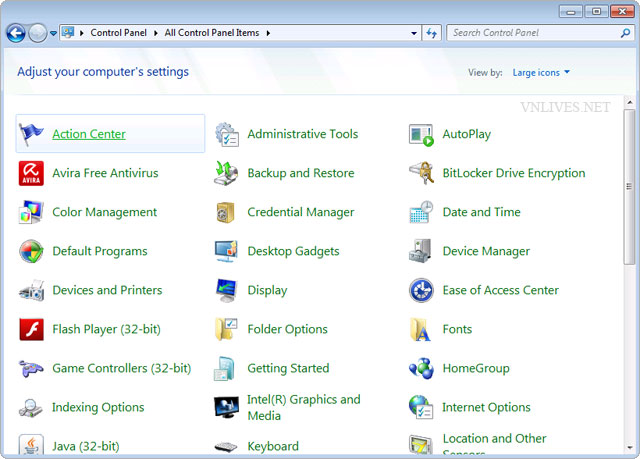This screenshot has width=640, height=459.
Task: Click the All Control Panel Items breadcrumb
Action: (x=212, y=33)
